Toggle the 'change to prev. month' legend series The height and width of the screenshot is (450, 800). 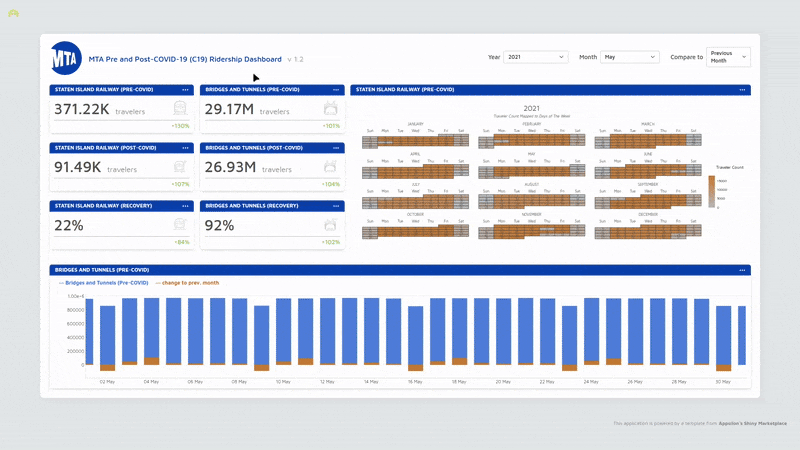(x=187, y=283)
